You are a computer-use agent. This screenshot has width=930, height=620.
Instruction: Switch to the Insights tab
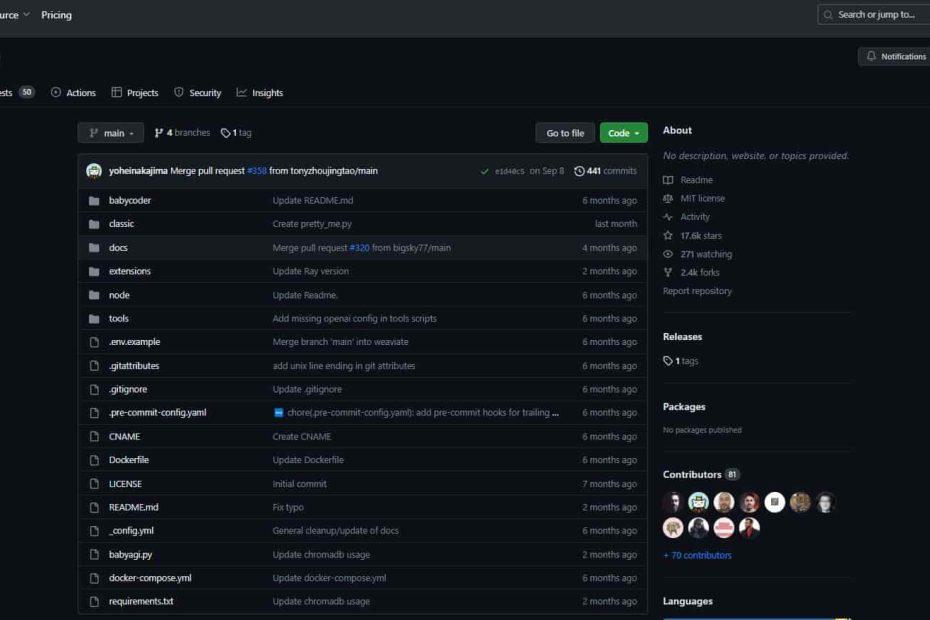(260, 93)
